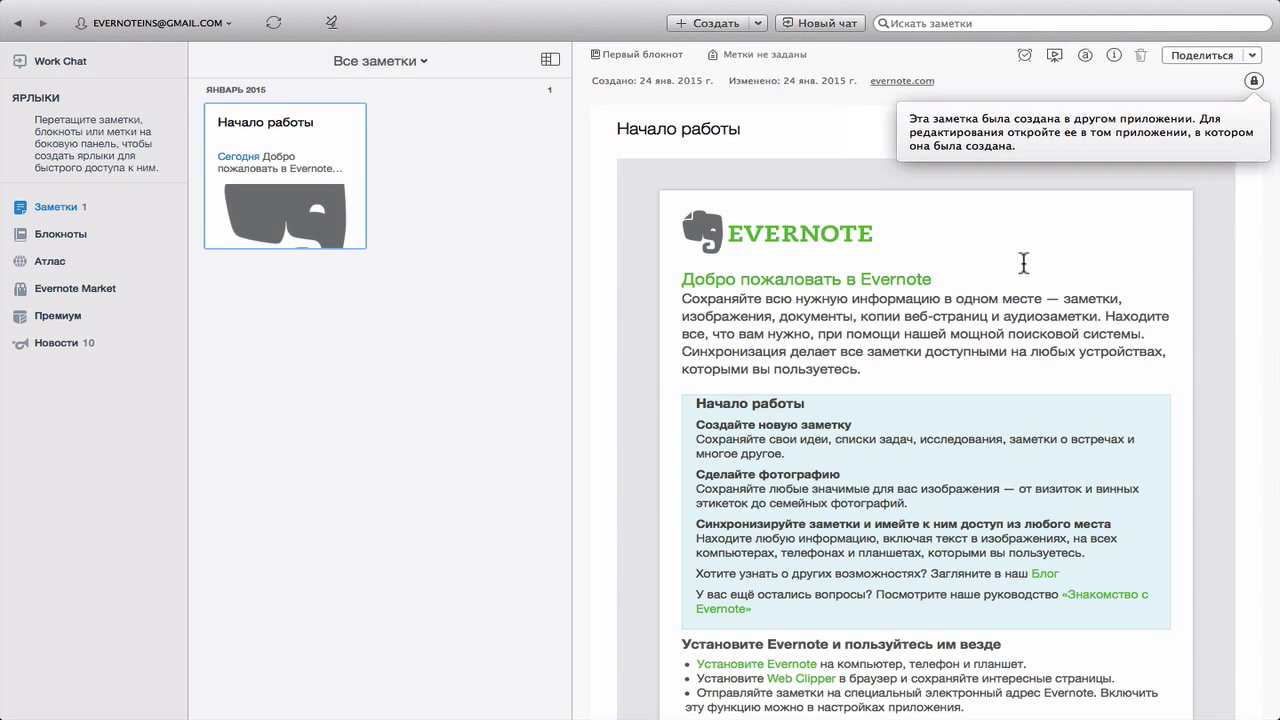1280x720 pixels.
Task: Open the EVERNOTEINS@GMAIL.COM account menu
Action: coord(153,23)
